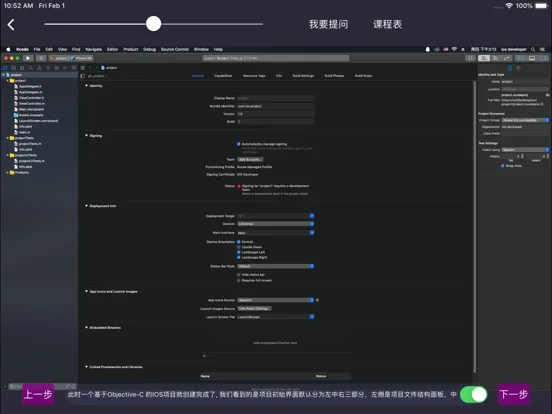The width and height of the screenshot is (552, 414).
Task: Open the Issue navigator warning icon
Action: (39, 68)
